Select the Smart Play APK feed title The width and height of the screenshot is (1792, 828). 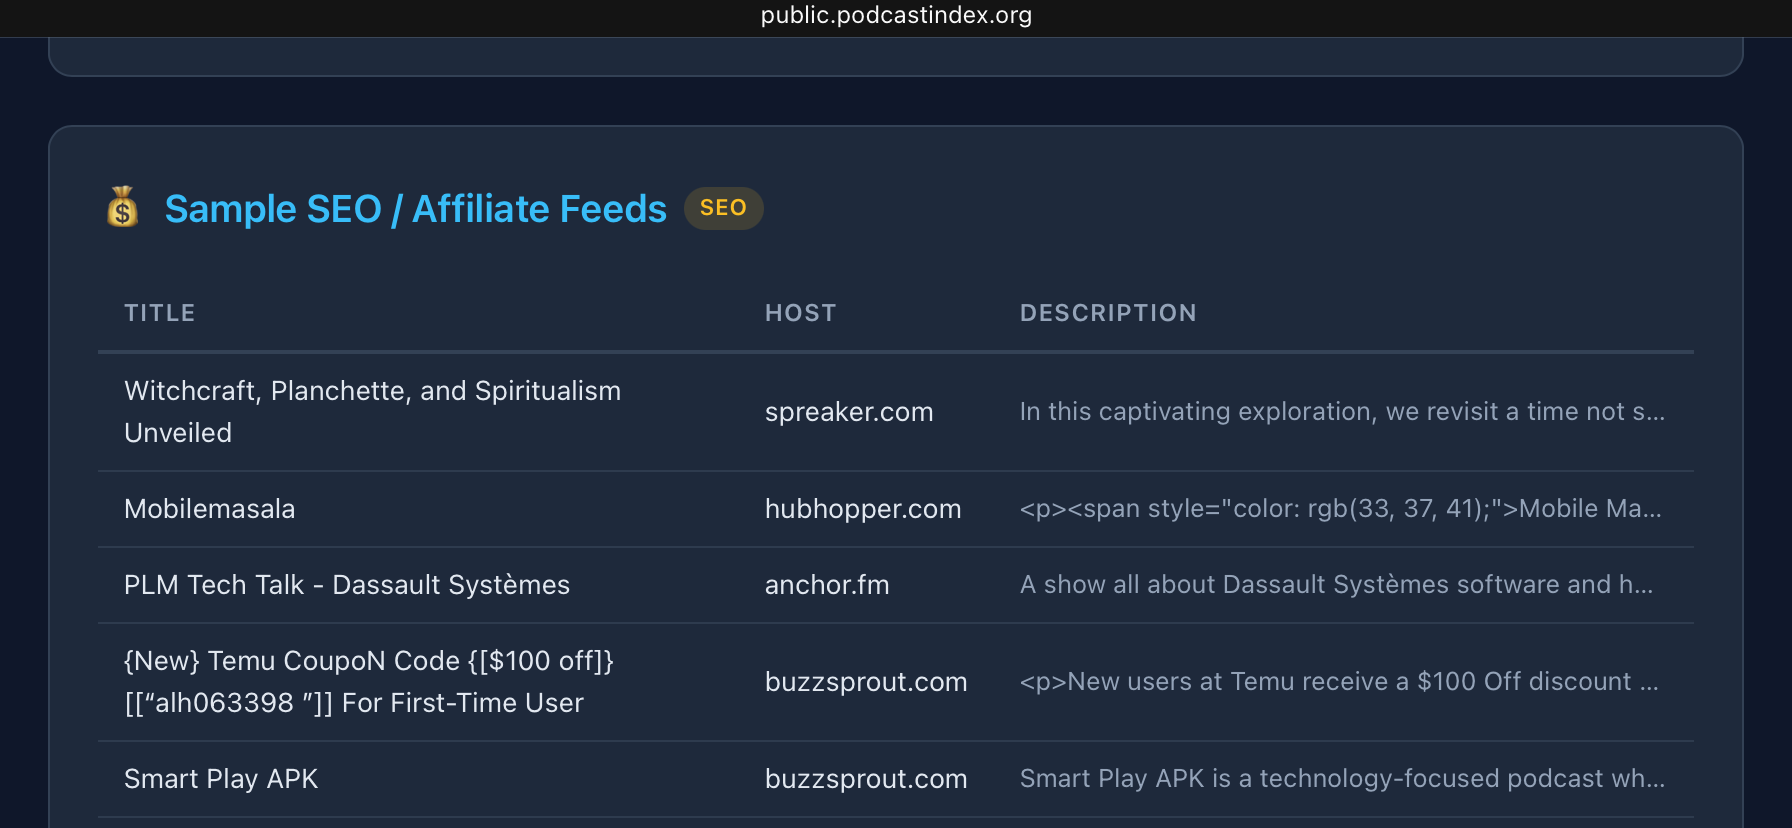click(x=221, y=779)
